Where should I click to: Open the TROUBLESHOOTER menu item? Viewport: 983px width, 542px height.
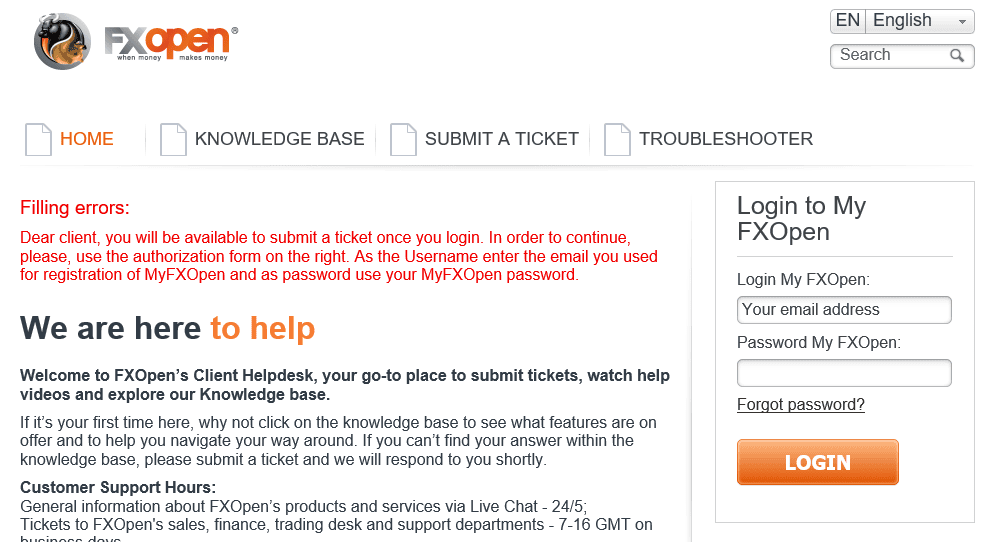click(x=726, y=138)
